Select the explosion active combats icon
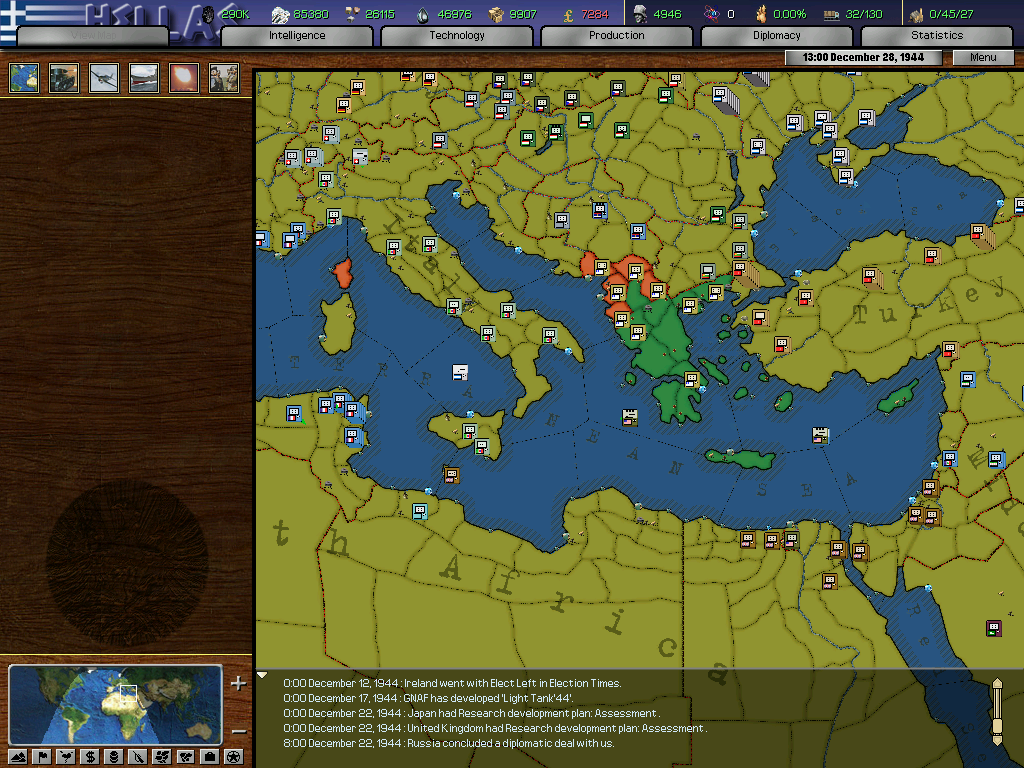Viewport: 1024px width, 768px height. (184, 78)
